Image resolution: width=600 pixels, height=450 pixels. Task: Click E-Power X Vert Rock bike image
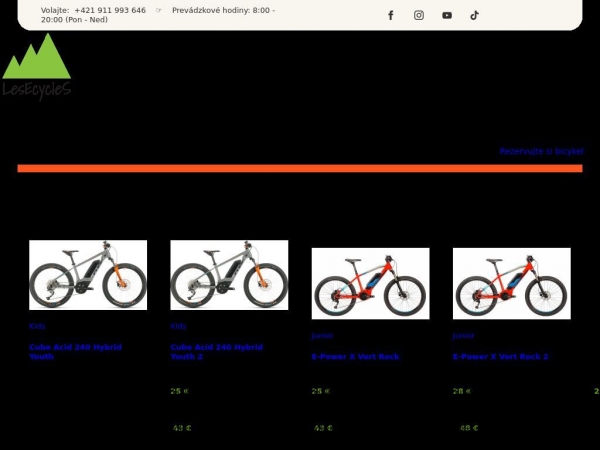click(370, 284)
